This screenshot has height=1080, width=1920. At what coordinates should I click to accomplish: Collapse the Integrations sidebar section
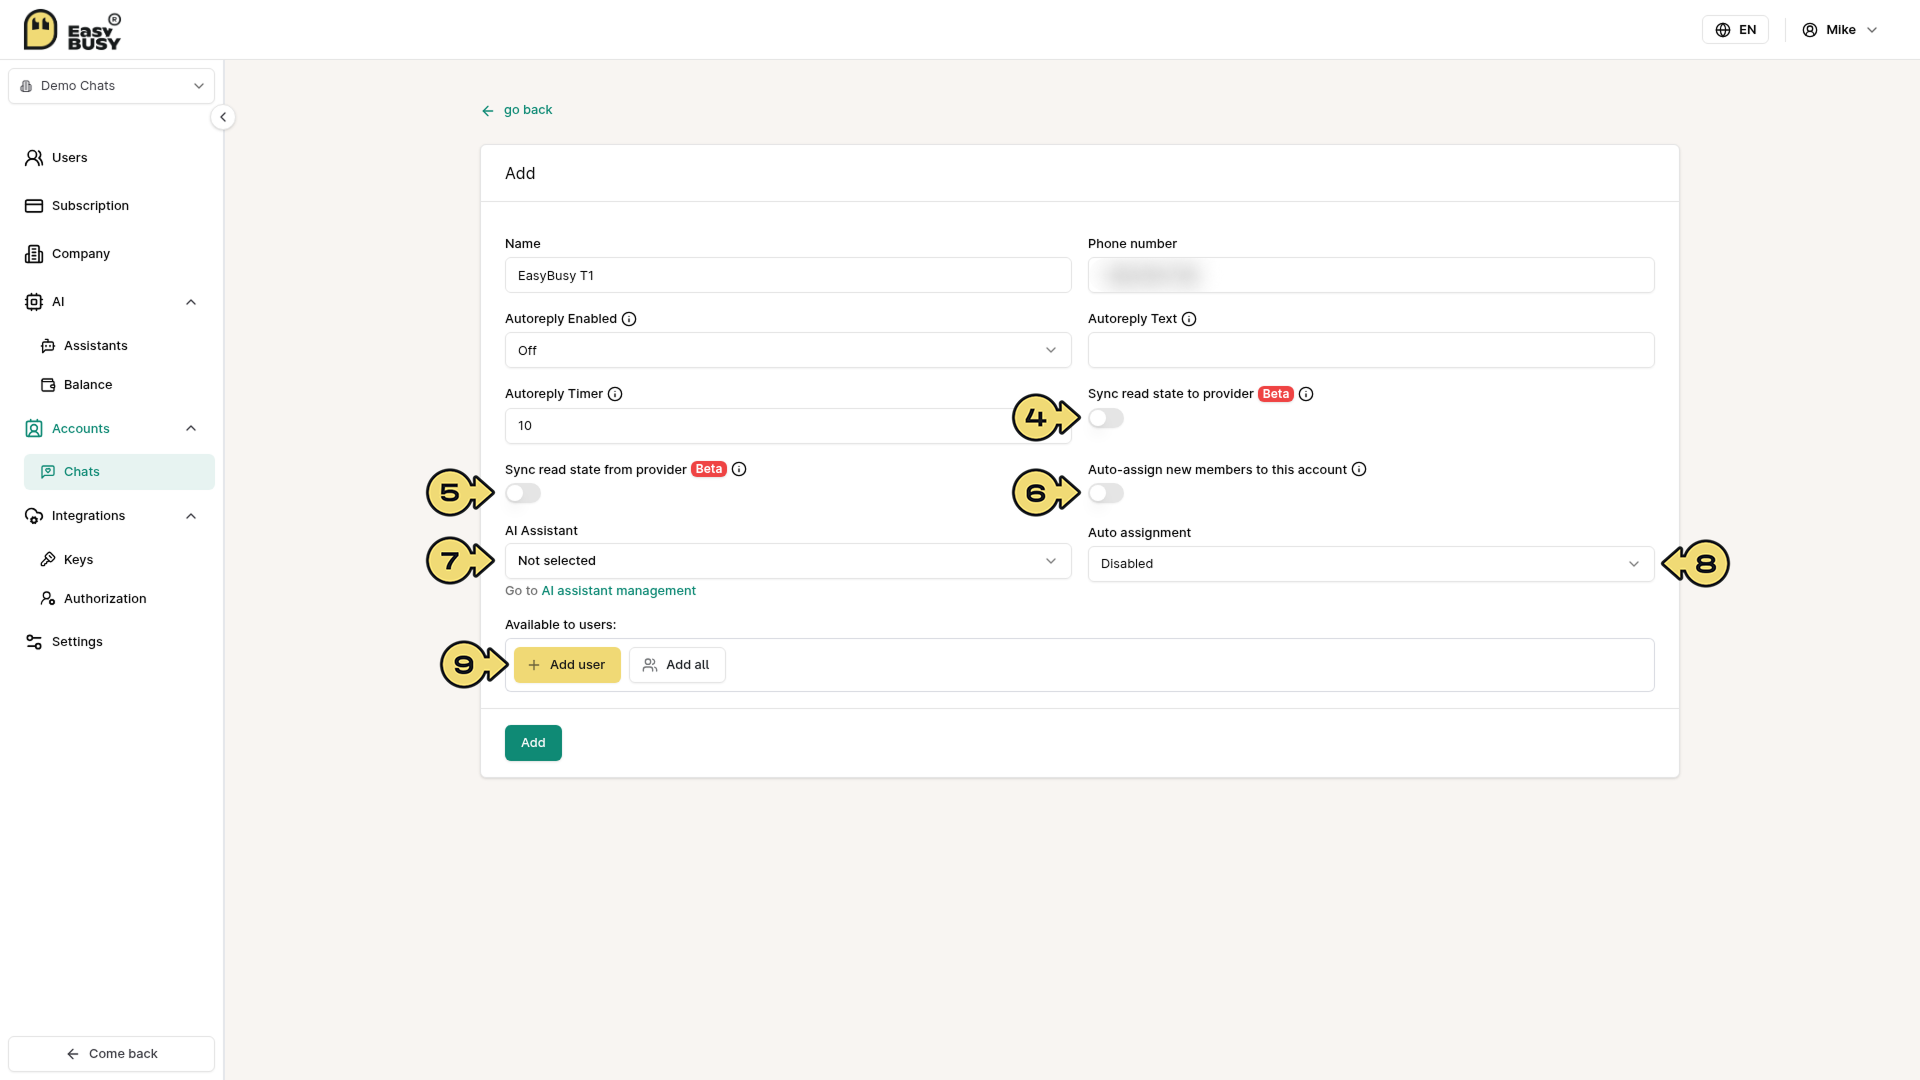(191, 516)
